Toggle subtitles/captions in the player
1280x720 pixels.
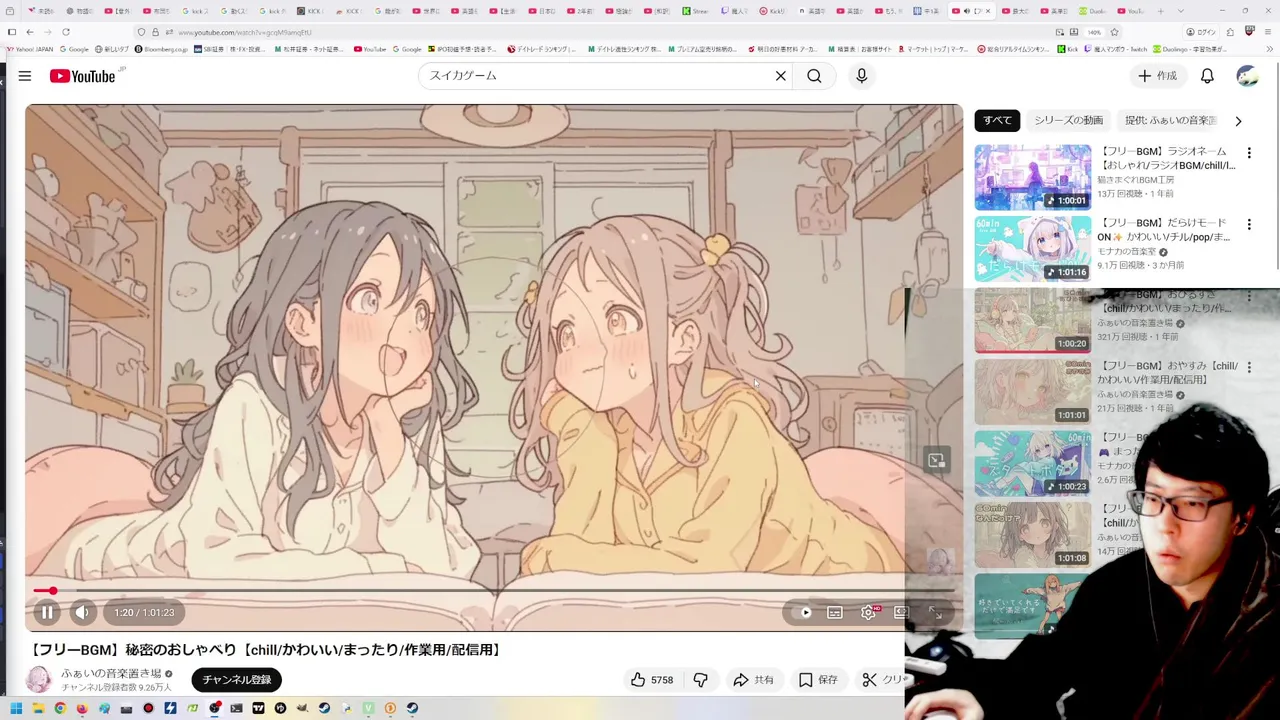pos(835,612)
